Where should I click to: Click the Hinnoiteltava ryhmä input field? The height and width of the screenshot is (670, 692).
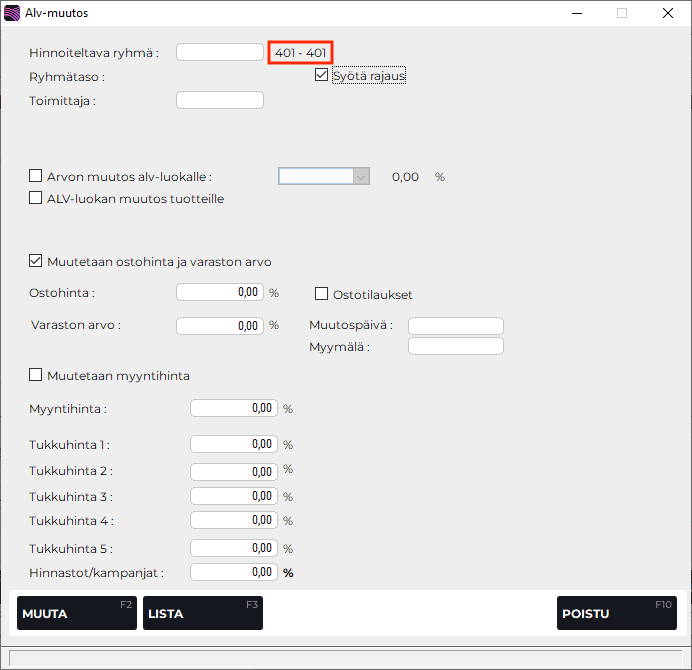click(x=220, y=52)
